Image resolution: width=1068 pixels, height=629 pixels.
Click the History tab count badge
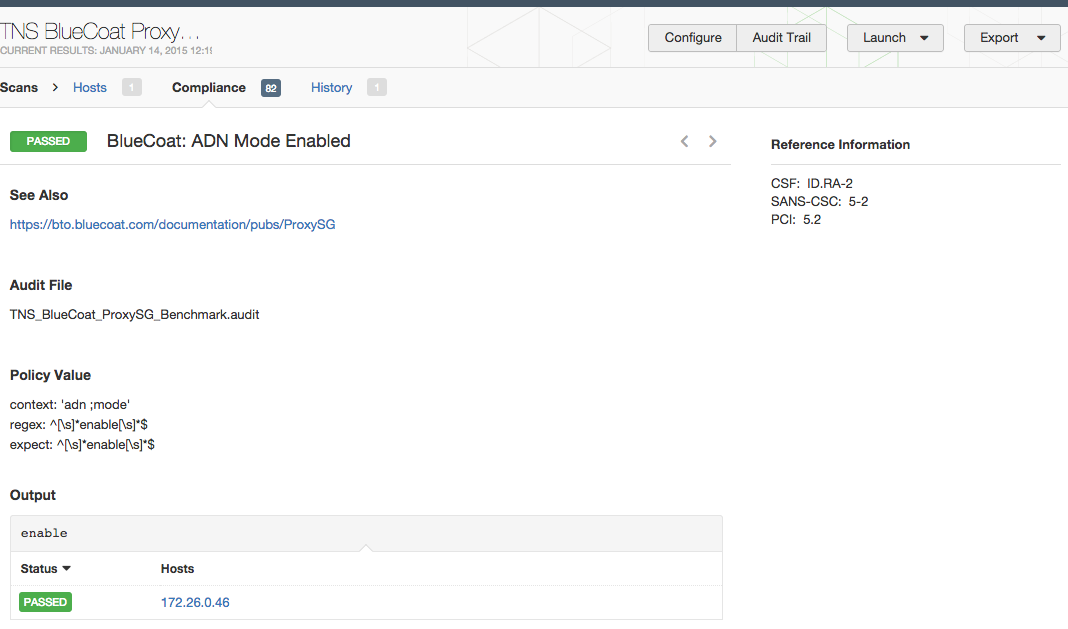(x=377, y=87)
